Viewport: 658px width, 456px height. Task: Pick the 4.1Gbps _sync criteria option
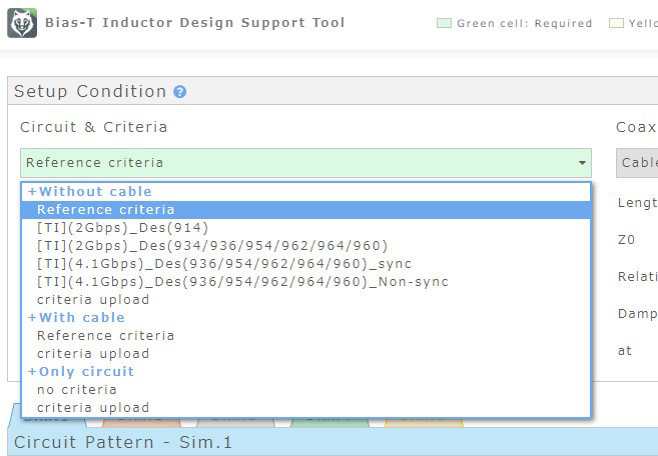click(x=224, y=264)
